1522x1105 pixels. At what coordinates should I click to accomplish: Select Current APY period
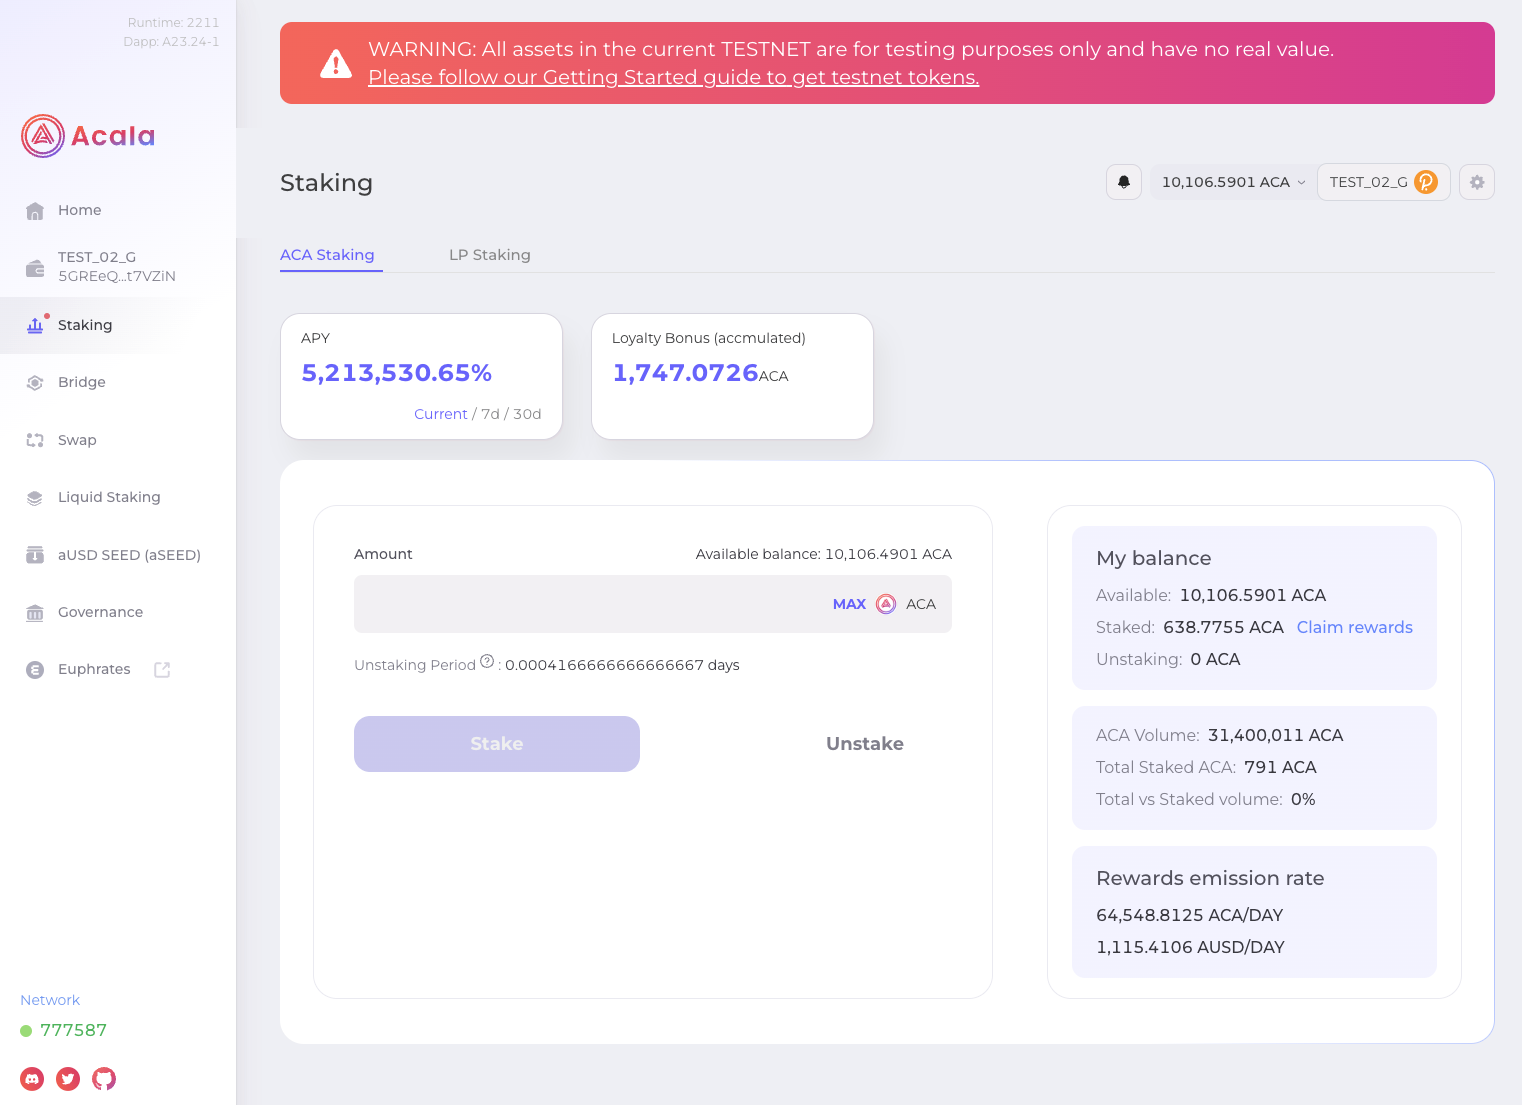pos(440,414)
